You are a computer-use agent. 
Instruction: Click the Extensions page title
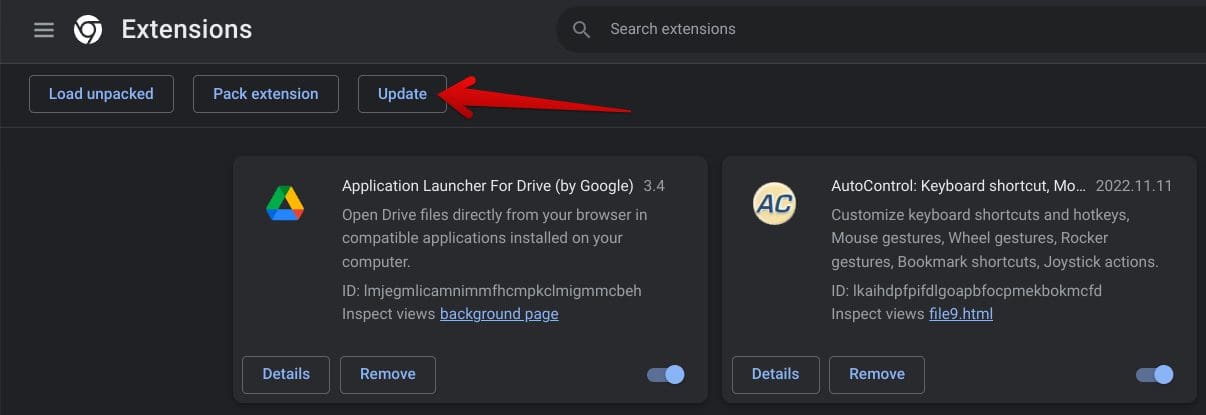tap(187, 30)
